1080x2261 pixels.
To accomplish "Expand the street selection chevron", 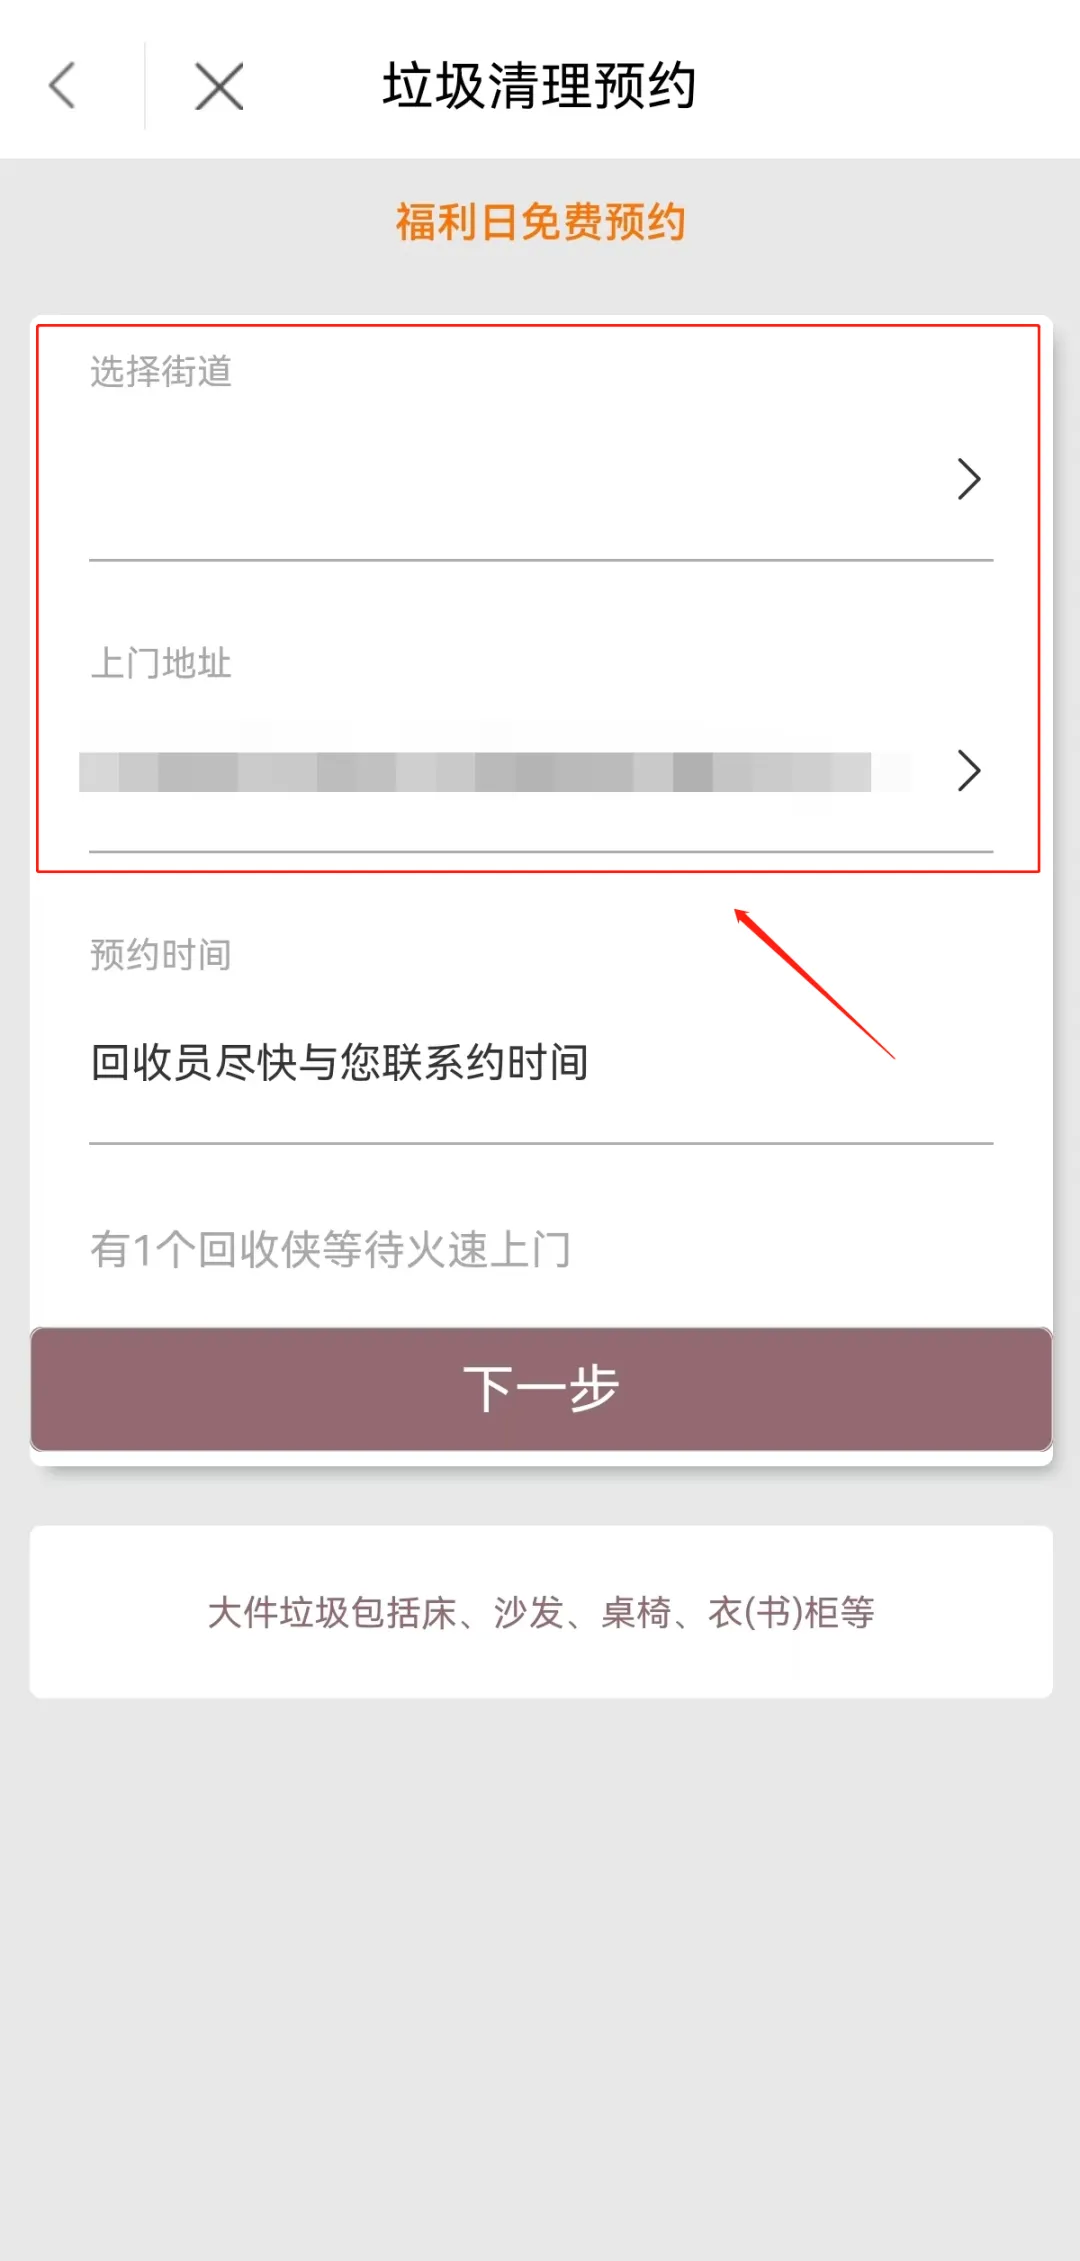I will [x=969, y=479].
